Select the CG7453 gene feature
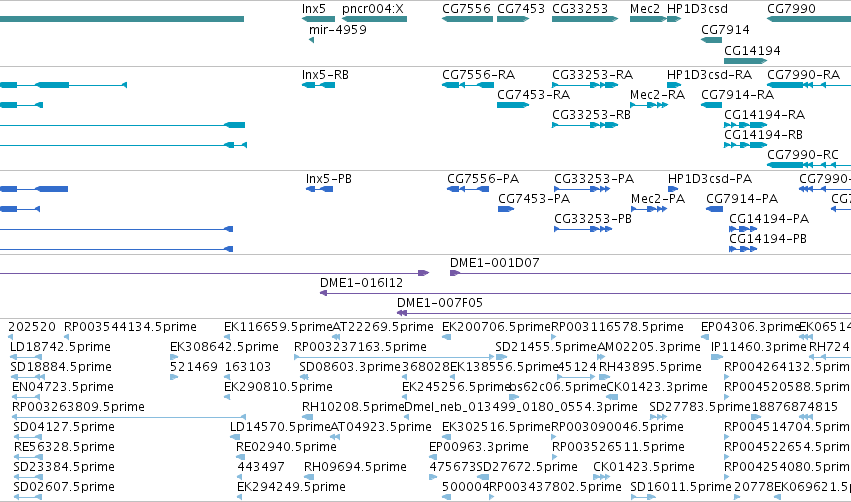The width and height of the screenshot is (851, 502). point(513,19)
